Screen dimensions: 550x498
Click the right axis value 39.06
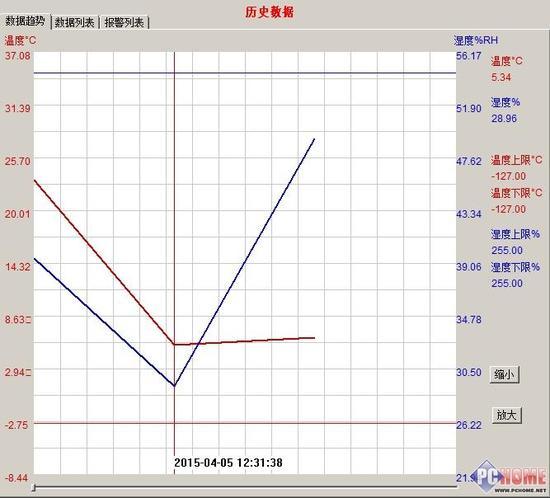pyautogui.click(x=469, y=267)
